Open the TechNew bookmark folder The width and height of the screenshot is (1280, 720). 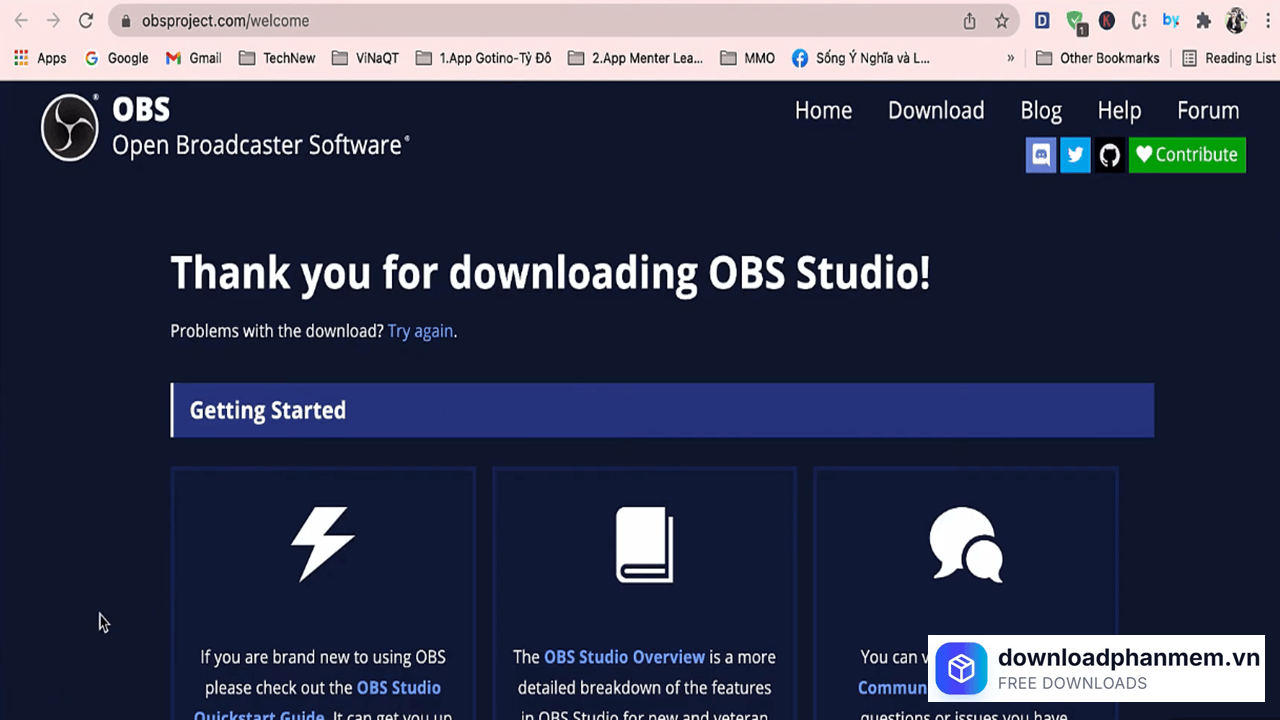point(277,58)
